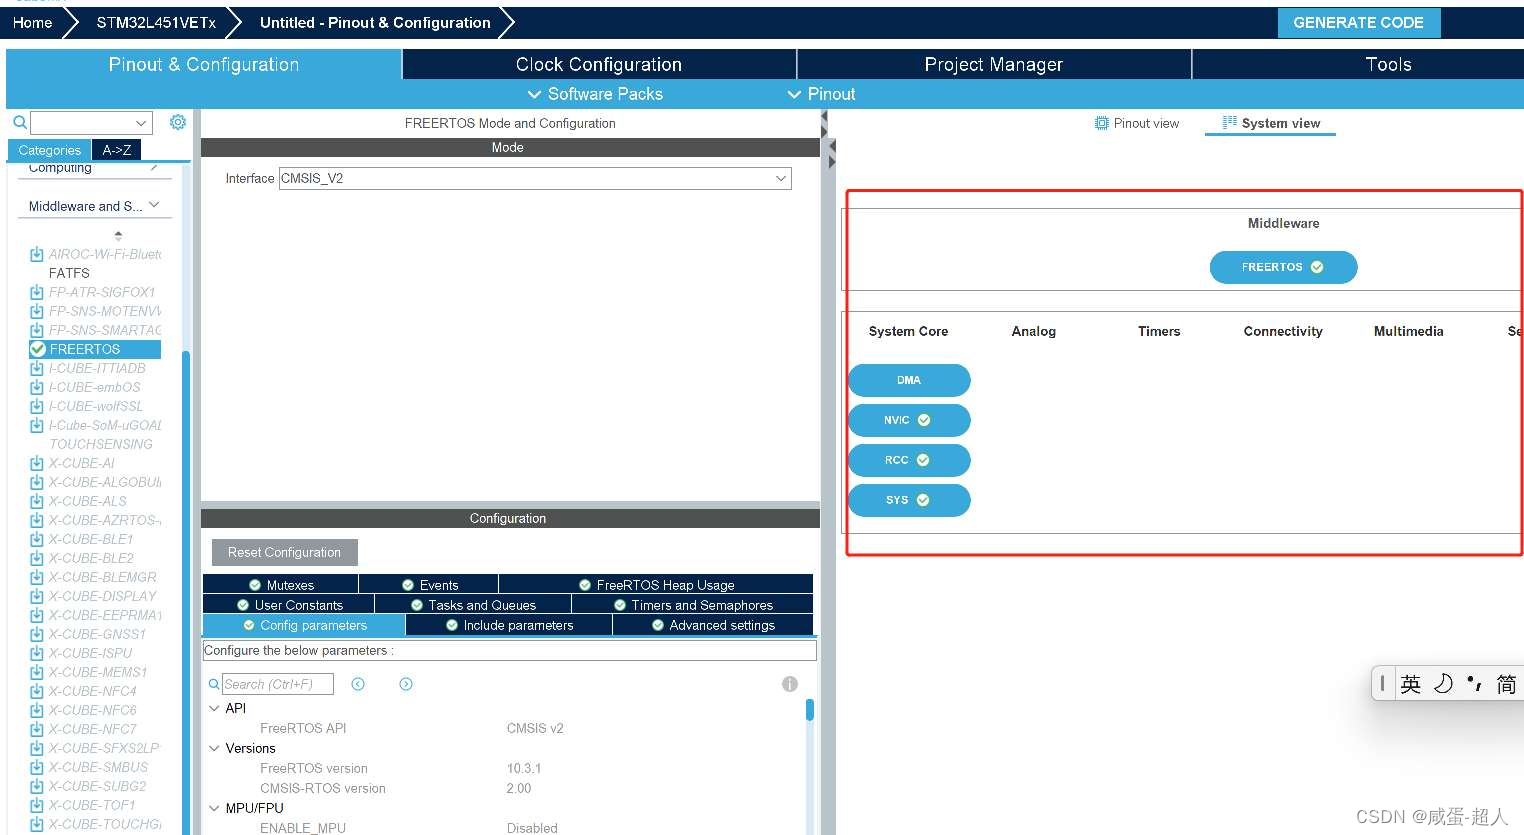
Task: Open the Include parameters tab
Action: pyautogui.click(x=509, y=625)
